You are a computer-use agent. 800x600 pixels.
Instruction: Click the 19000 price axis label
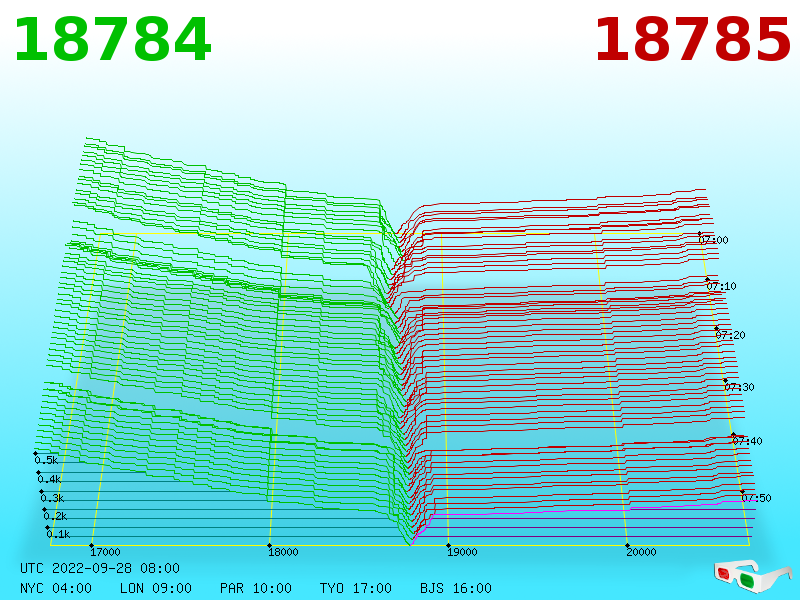pyautogui.click(x=462, y=552)
